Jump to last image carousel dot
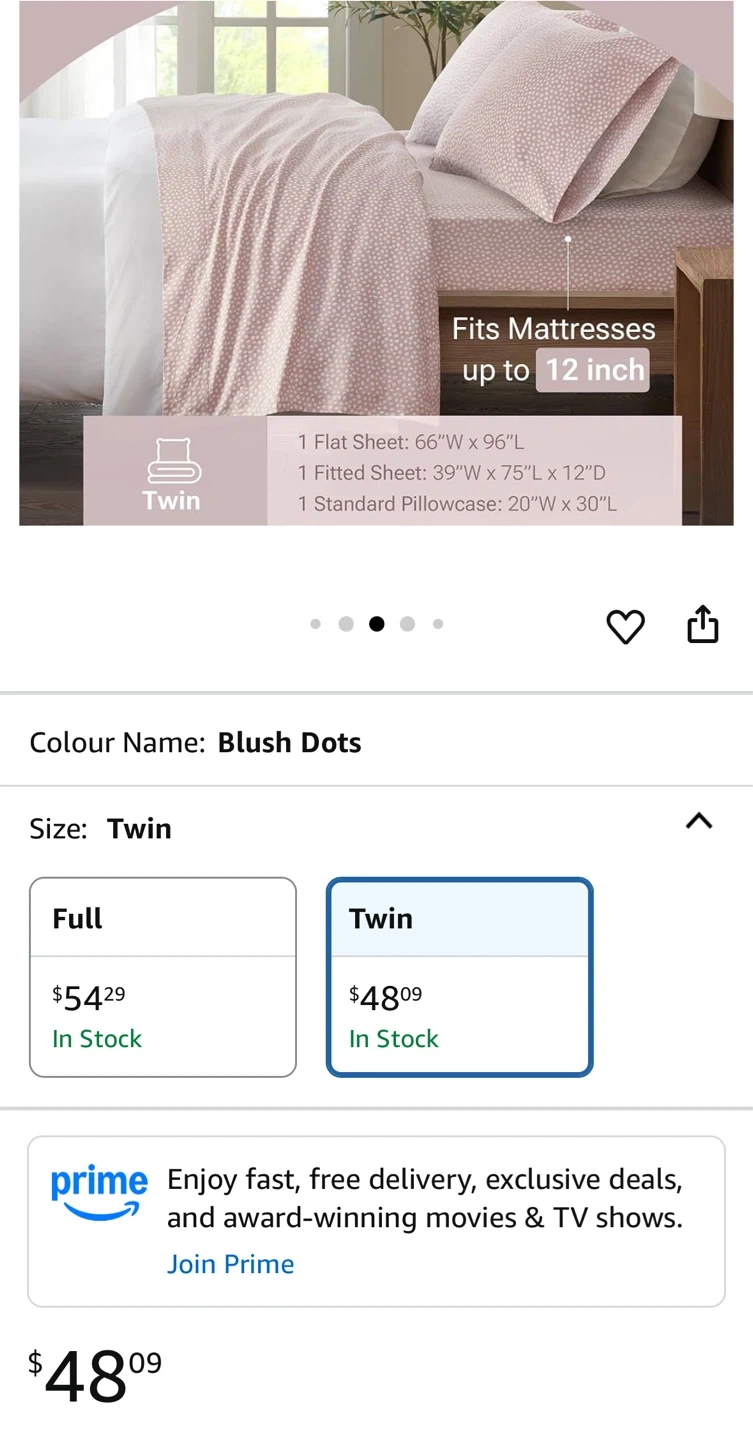This screenshot has height=1440, width=753. (x=438, y=624)
